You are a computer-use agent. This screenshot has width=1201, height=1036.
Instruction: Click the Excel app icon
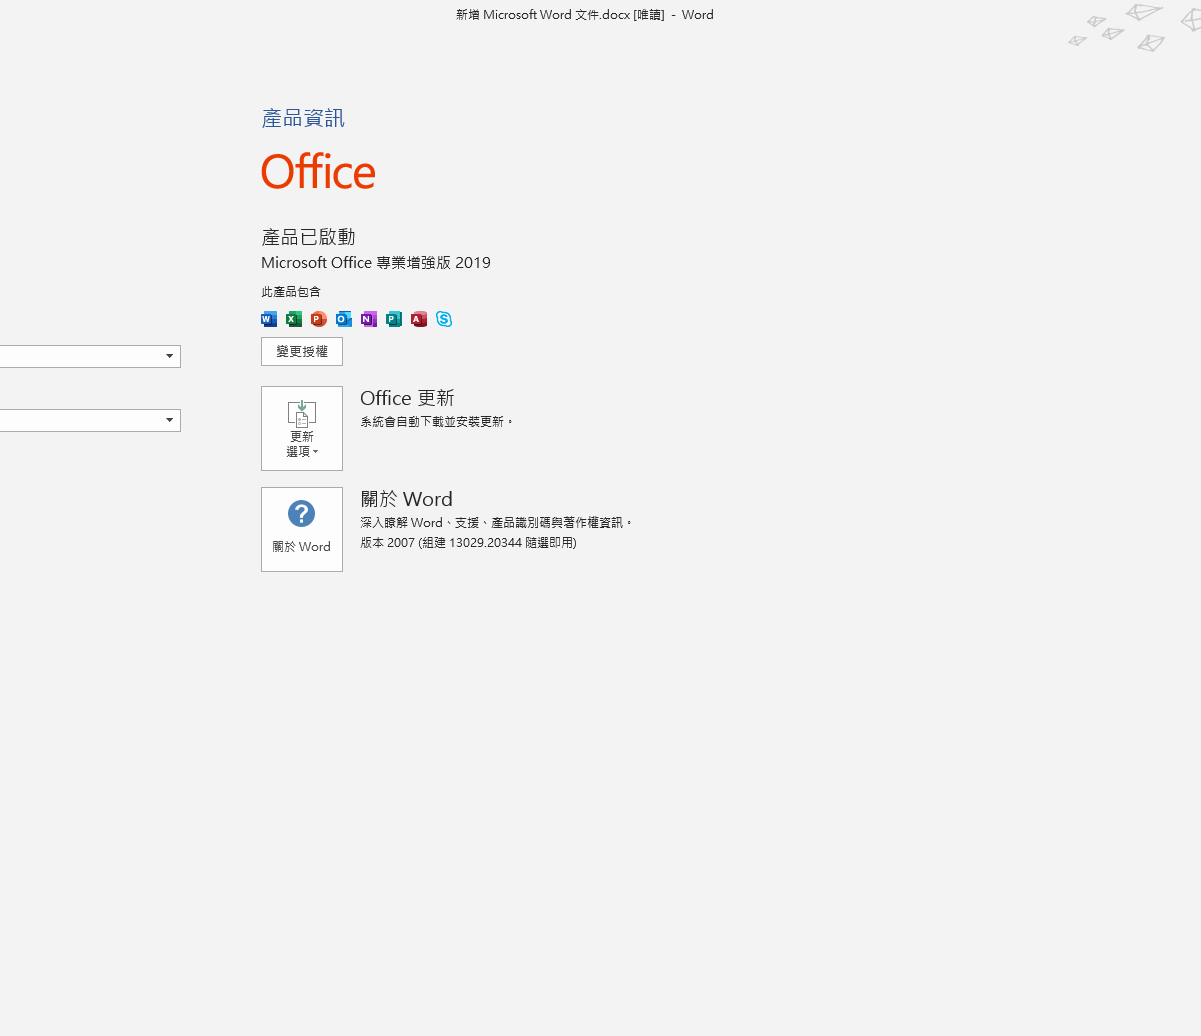click(x=294, y=319)
